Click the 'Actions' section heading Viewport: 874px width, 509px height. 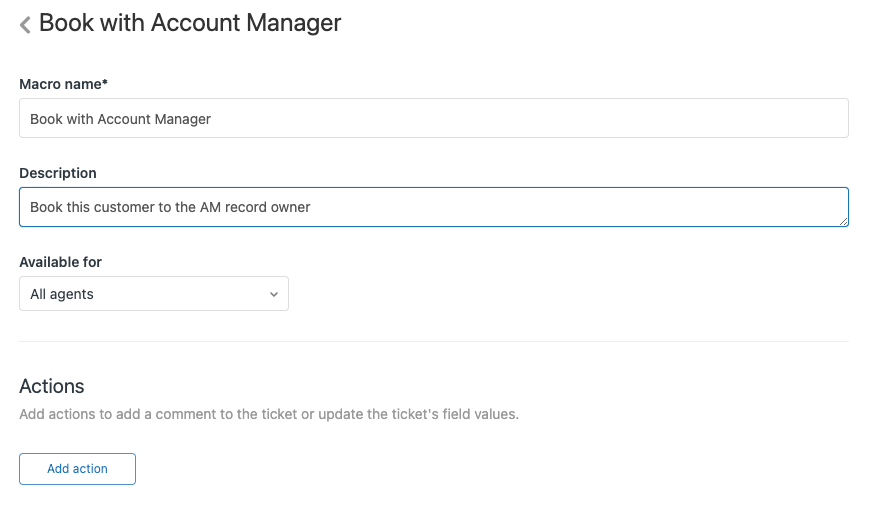(52, 386)
